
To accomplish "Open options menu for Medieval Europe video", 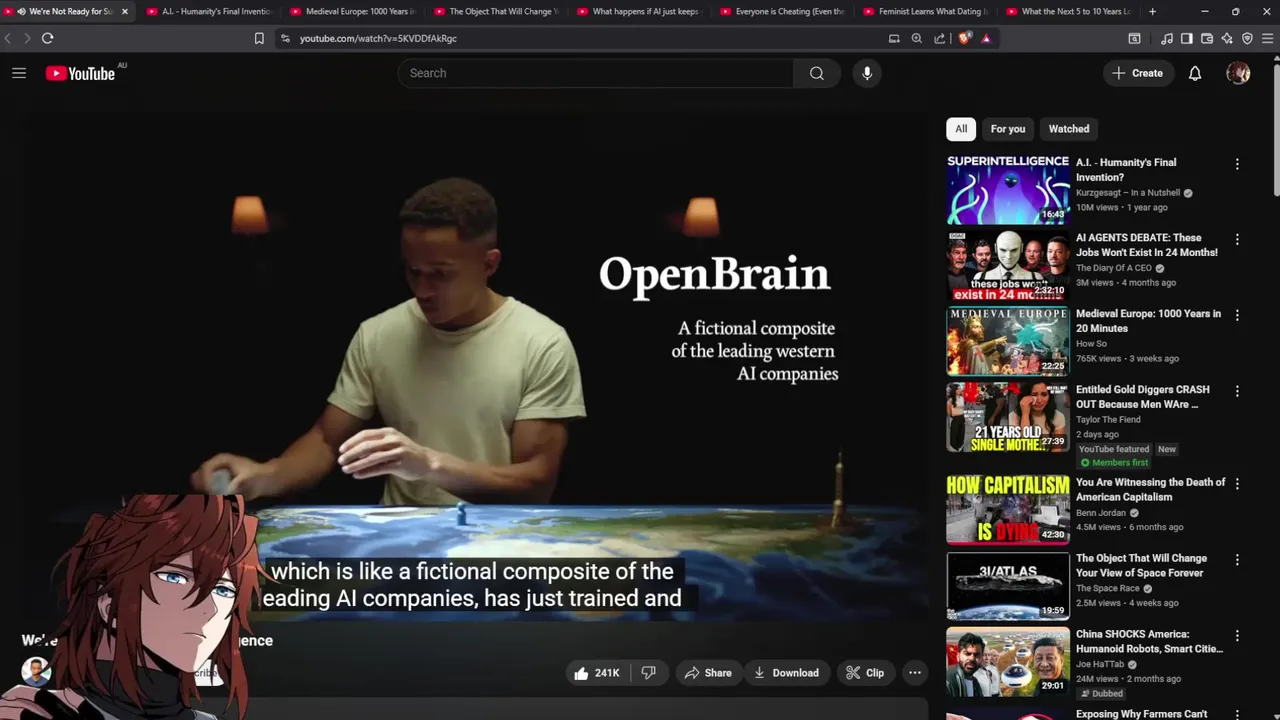I will [x=1237, y=315].
